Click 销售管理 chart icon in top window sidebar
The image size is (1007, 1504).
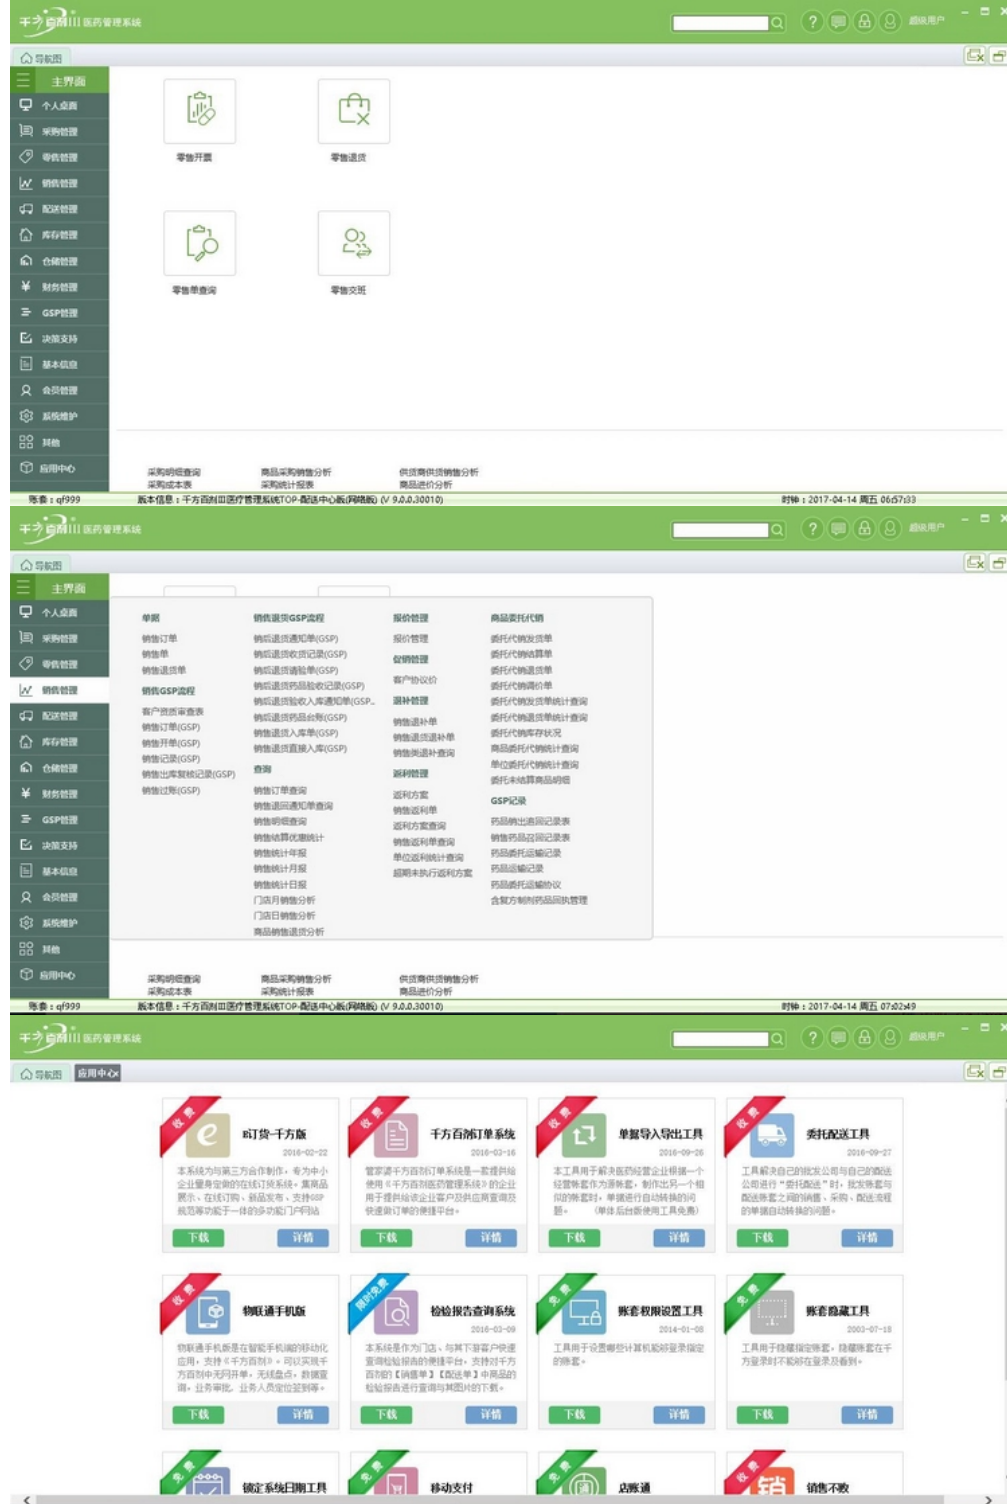(x=26, y=183)
